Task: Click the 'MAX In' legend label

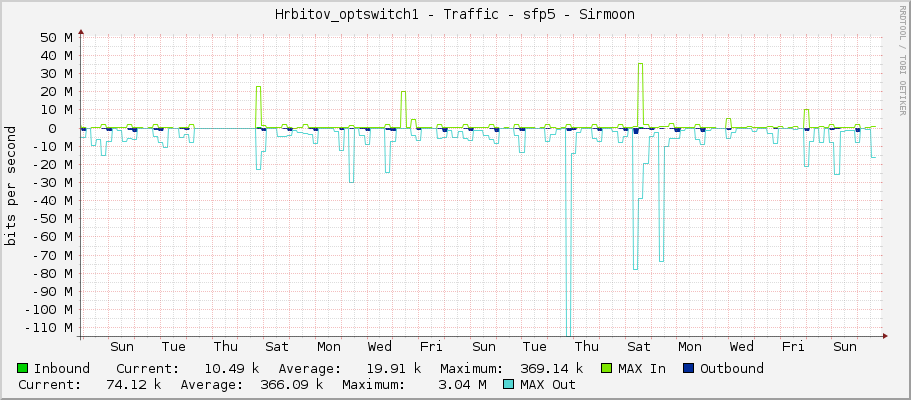Action: point(642,368)
